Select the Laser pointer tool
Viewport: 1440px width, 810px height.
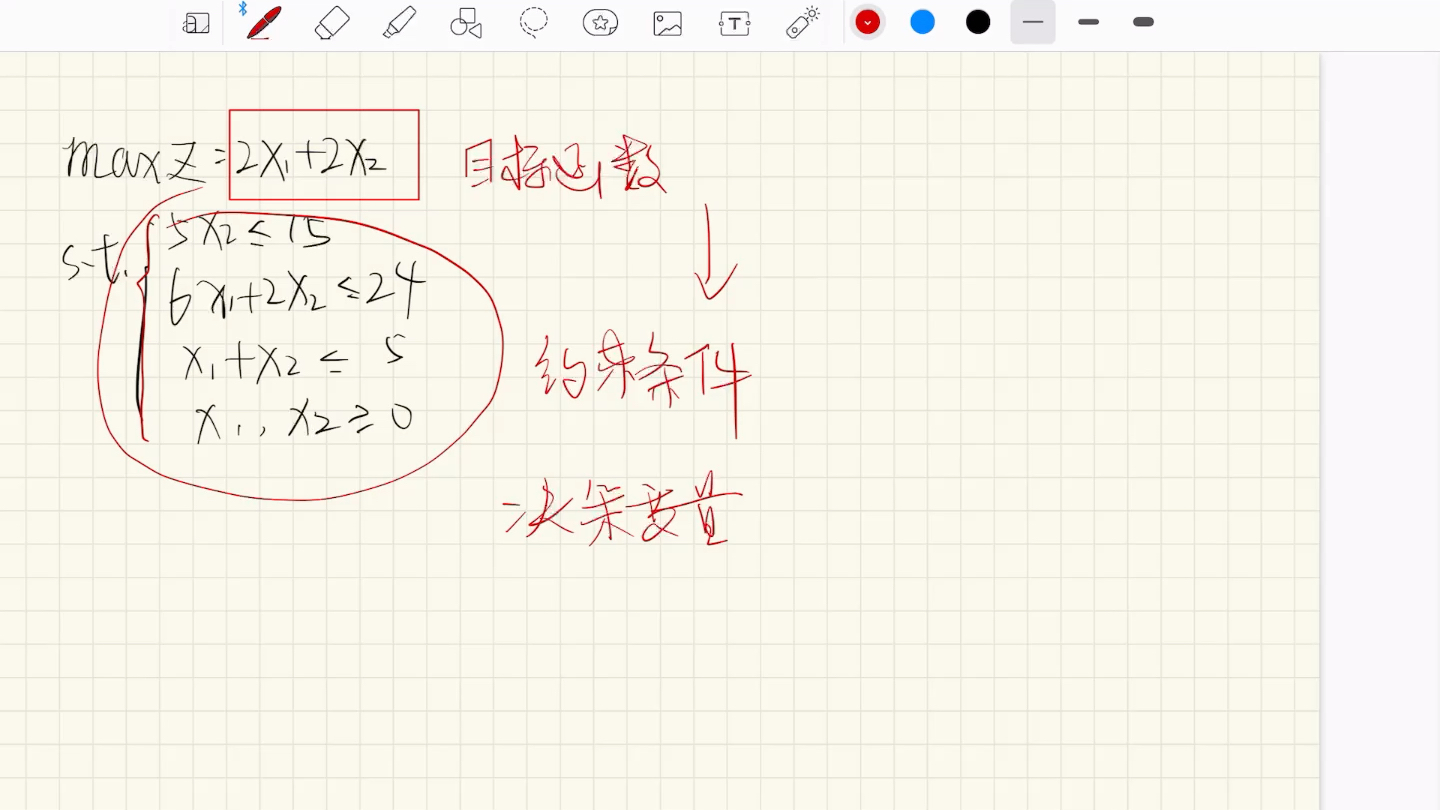803,22
